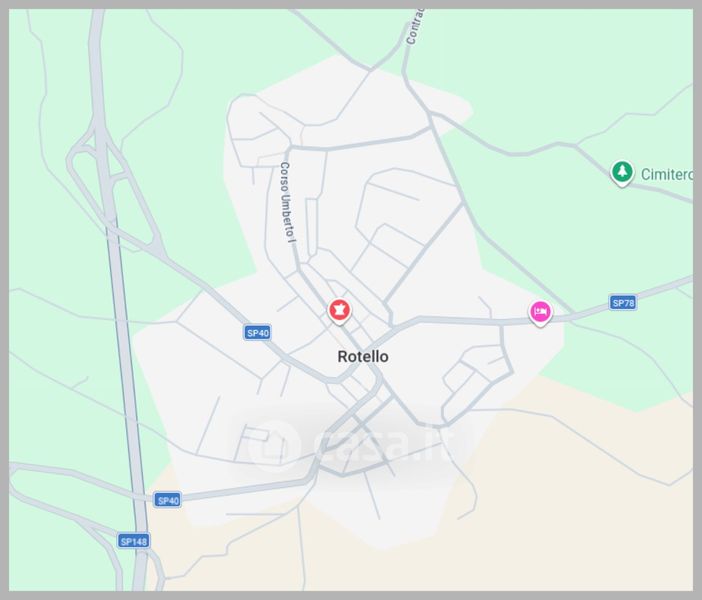Select the Rotello town label
The width and height of the screenshot is (702, 600).
pyautogui.click(x=363, y=357)
